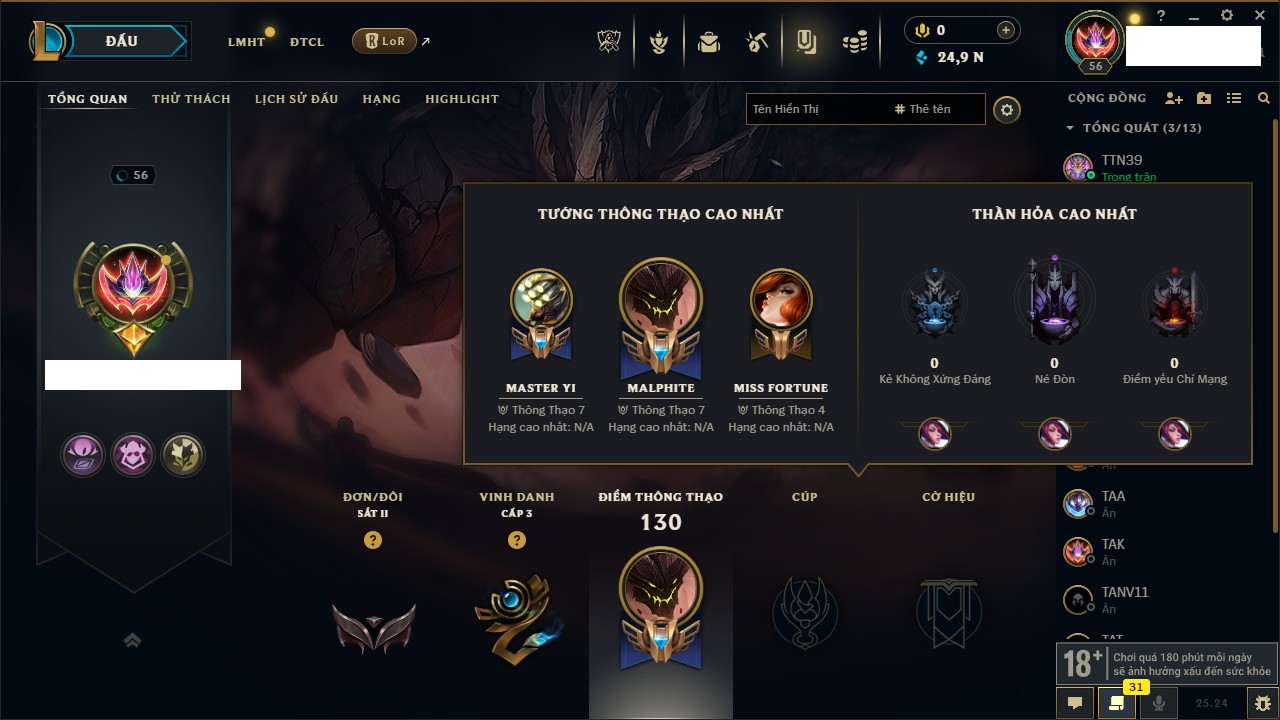Open the Profile banner icon
This screenshot has width=1280, height=720.
click(x=806, y=42)
